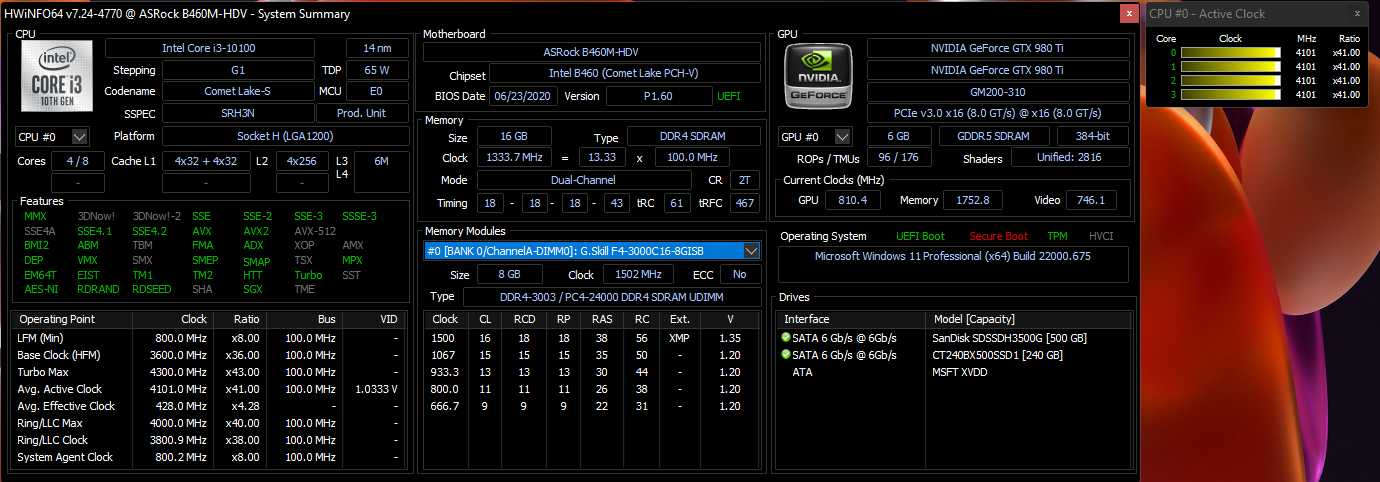Click the P1.60 BIOS version field
1380x482 pixels.
click(x=658, y=96)
